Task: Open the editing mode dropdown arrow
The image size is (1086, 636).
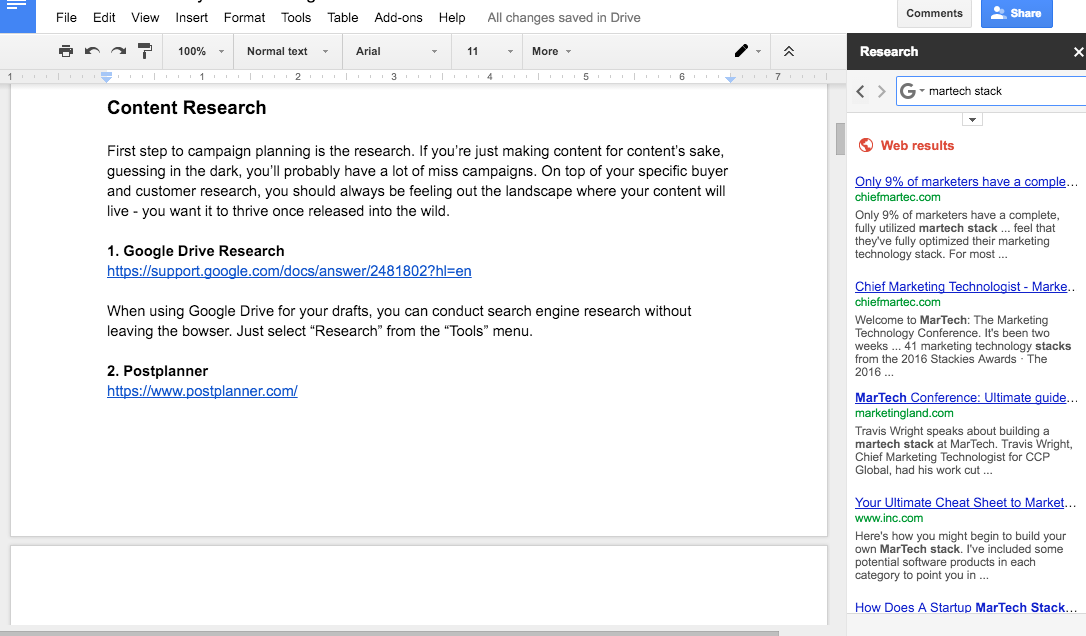Action: (758, 52)
